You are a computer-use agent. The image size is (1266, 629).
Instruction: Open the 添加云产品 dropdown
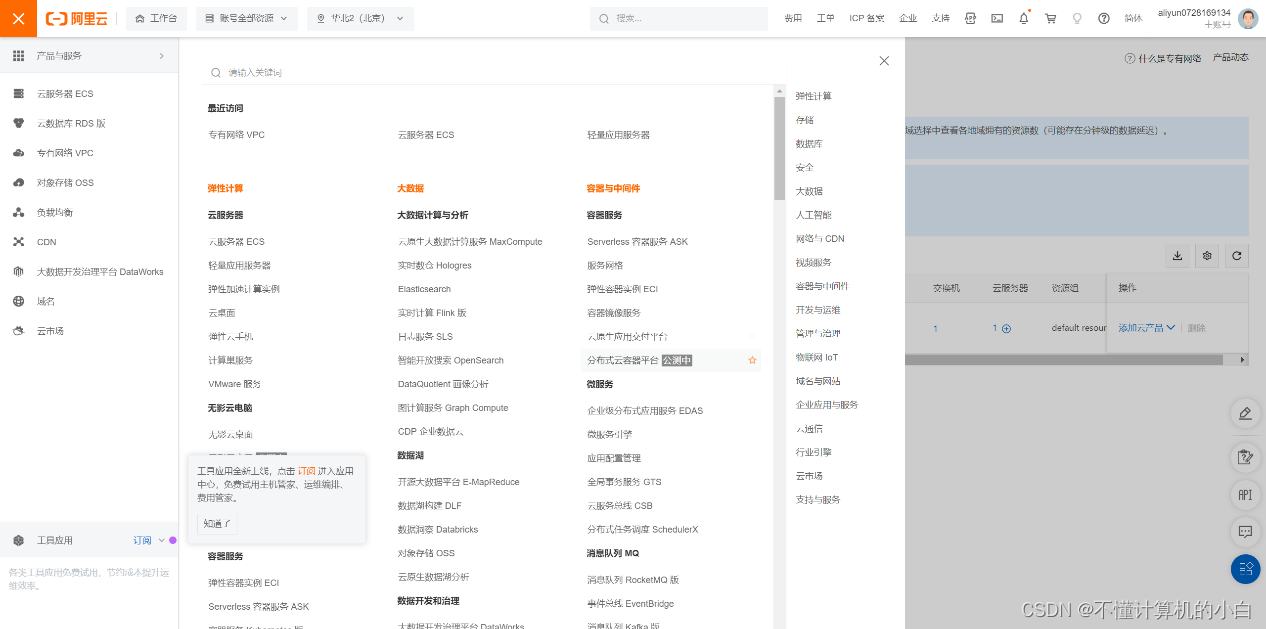pos(1147,328)
